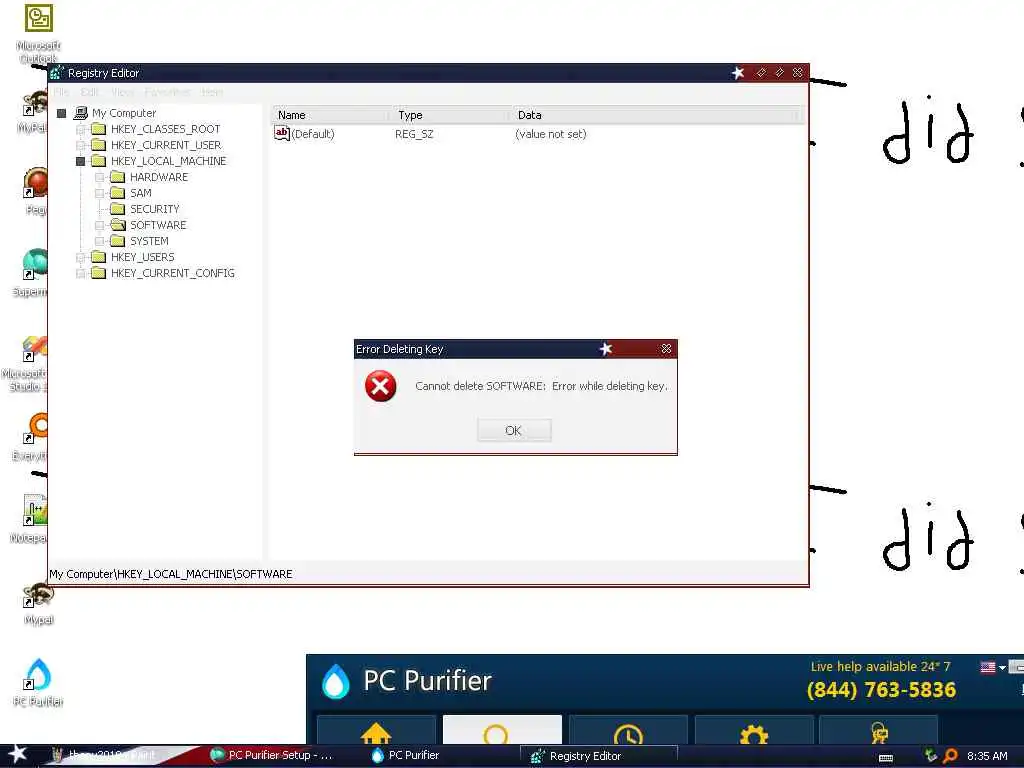
Task: Expand the SAM registry key
Action: click(99, 193)
